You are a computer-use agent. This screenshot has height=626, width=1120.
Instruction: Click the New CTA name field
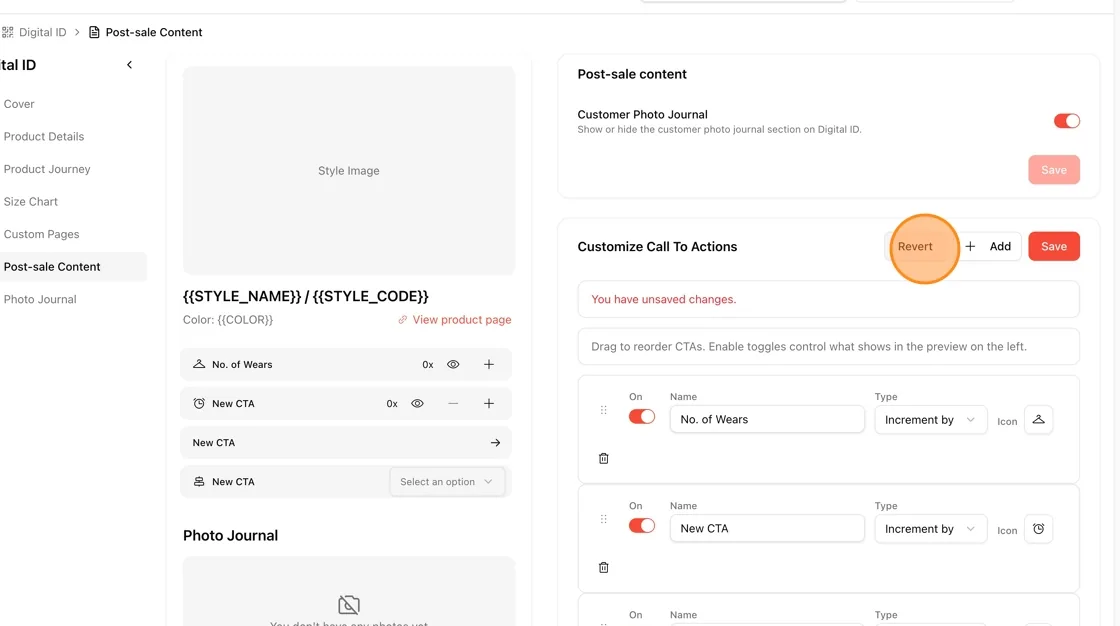767,529
